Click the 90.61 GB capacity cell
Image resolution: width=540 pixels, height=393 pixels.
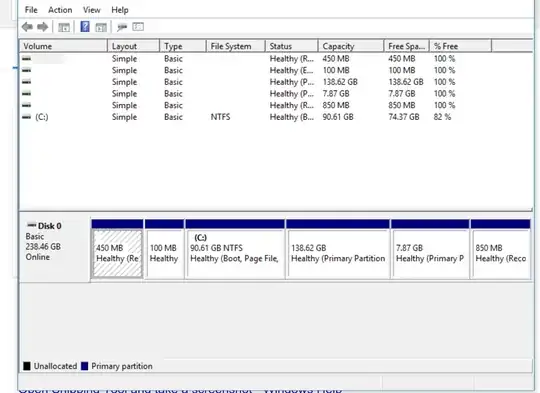[338, 117]
